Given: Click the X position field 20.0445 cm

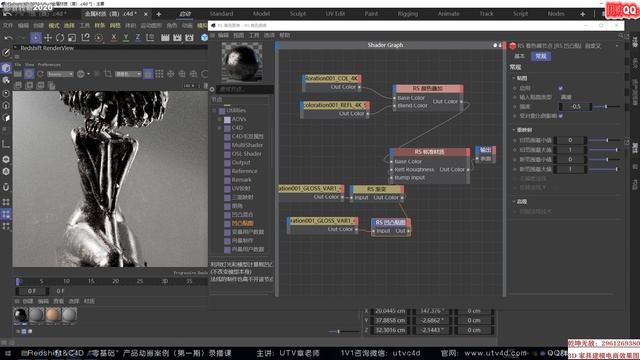Looking at the screenshot, I should pyautogui.click(x=390, y=311).
